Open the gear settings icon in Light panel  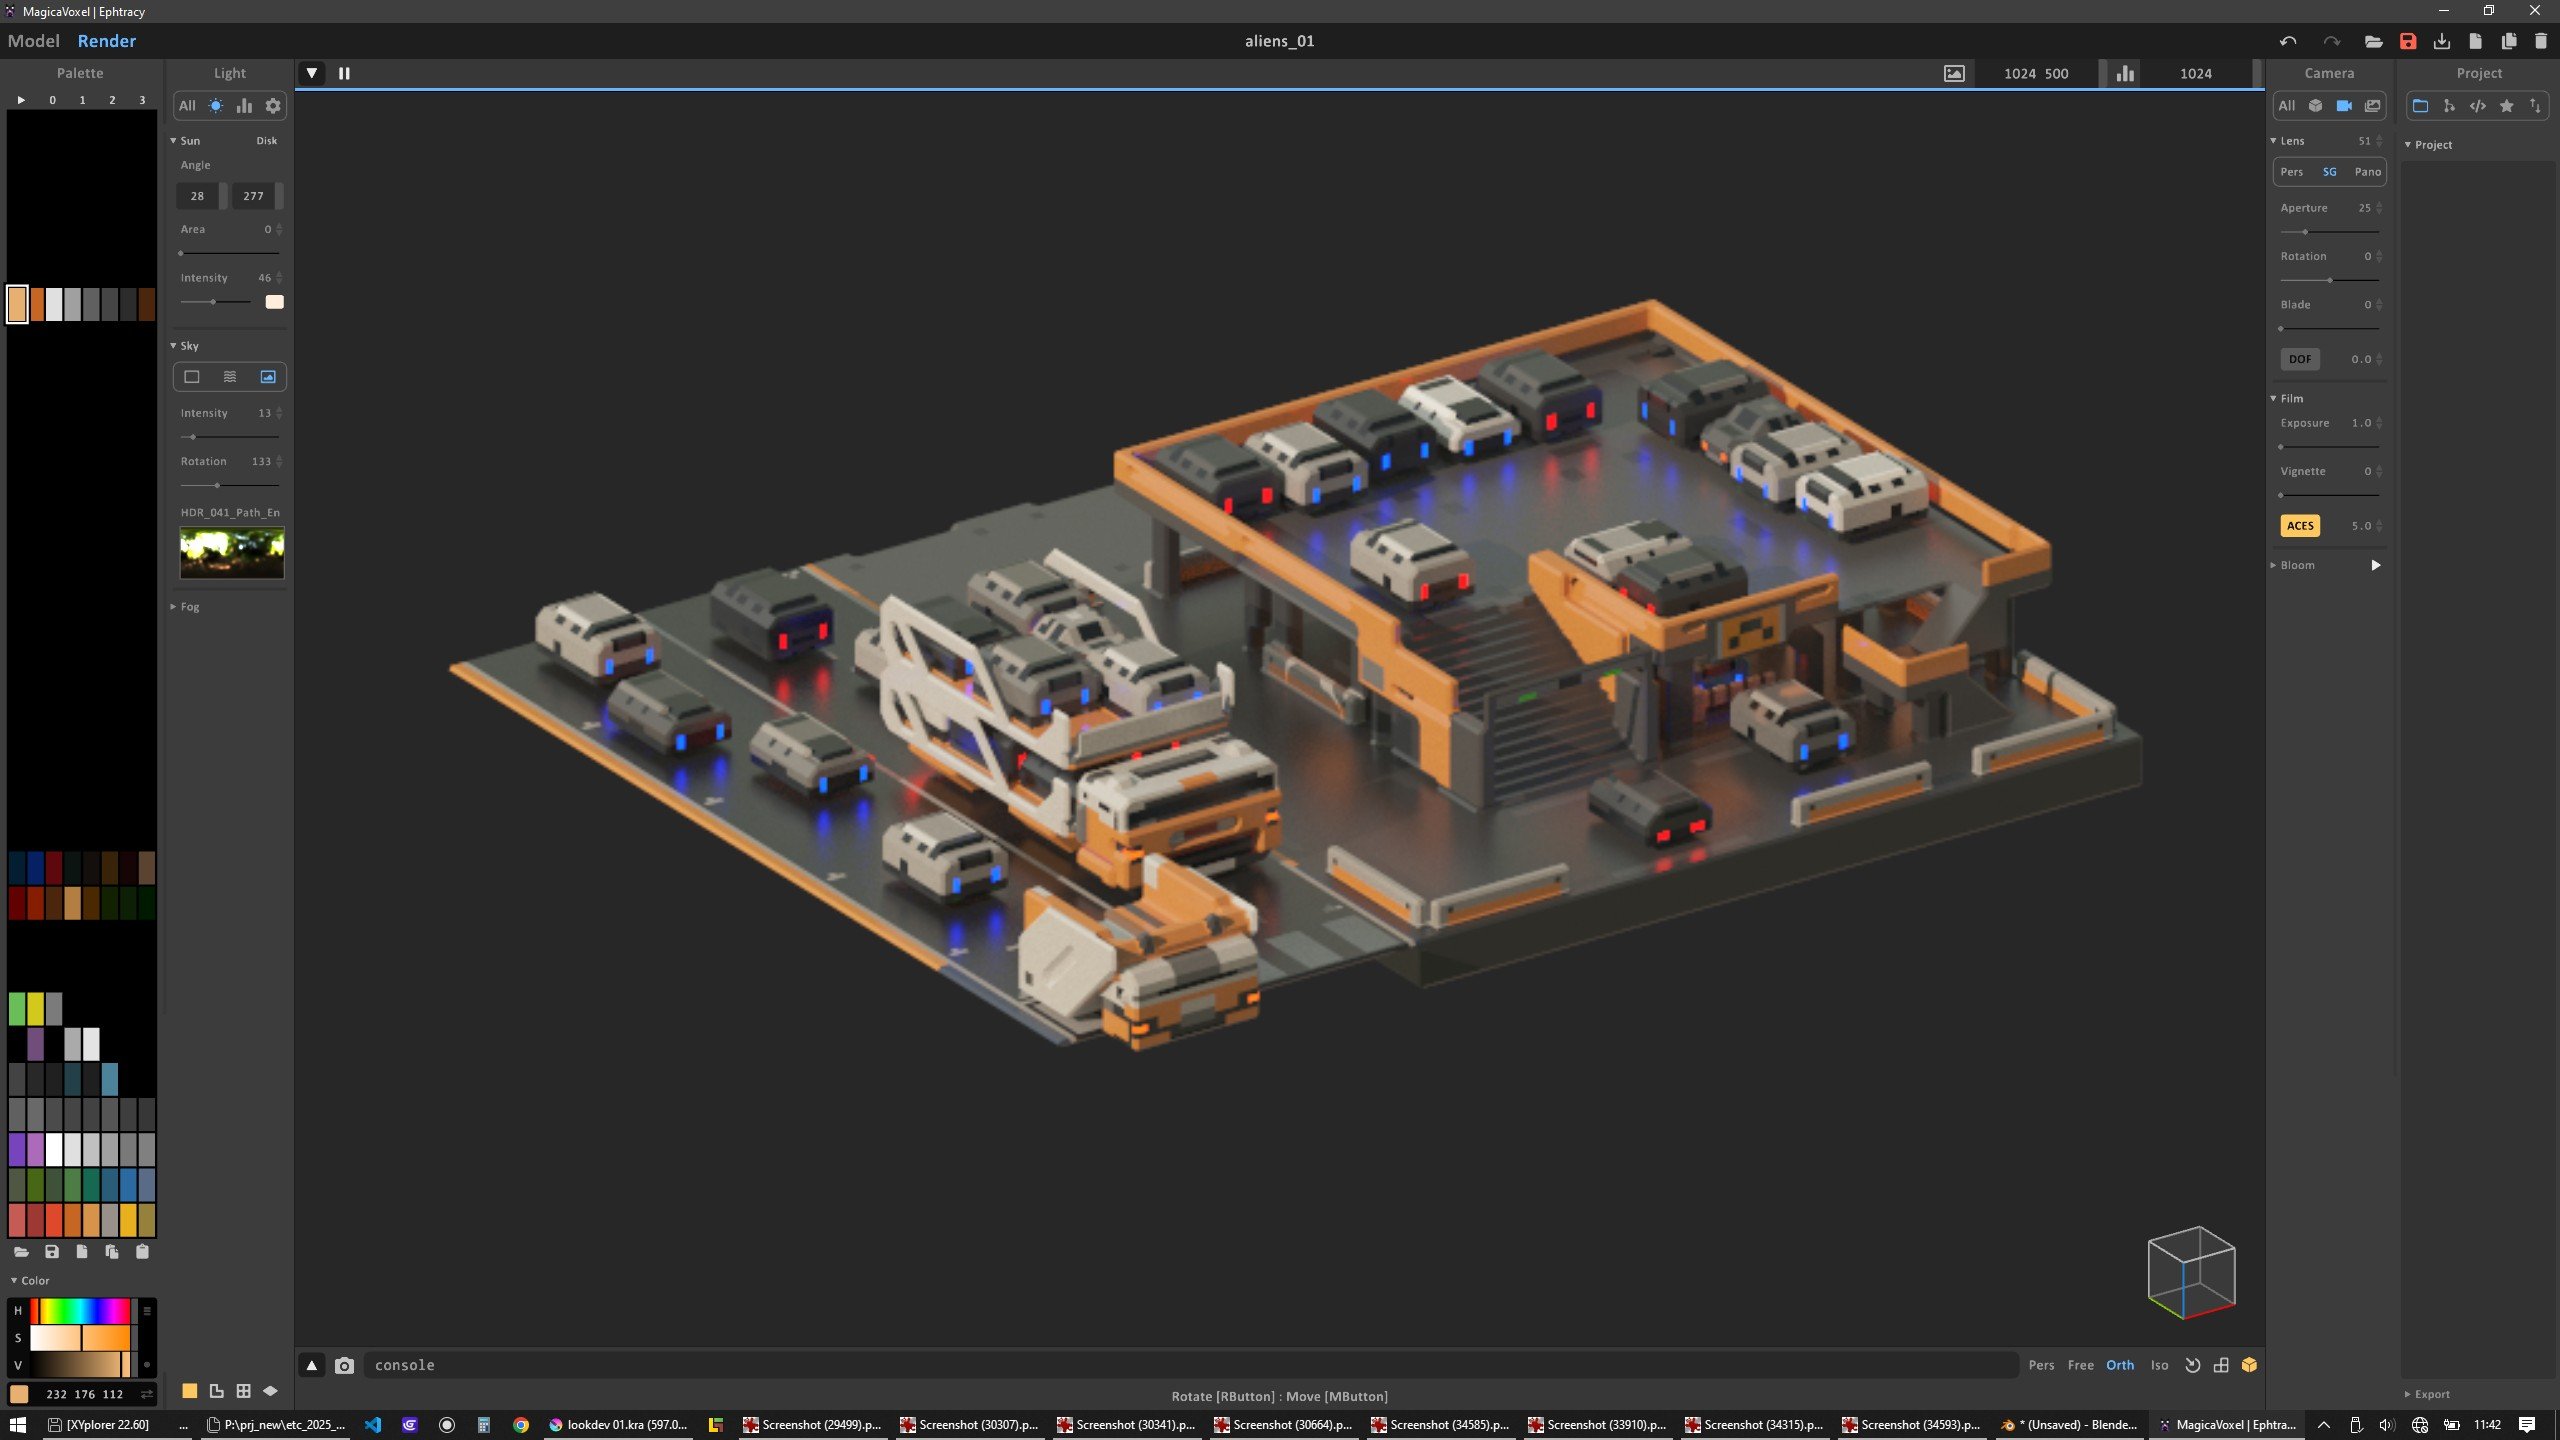coord(273,106)
